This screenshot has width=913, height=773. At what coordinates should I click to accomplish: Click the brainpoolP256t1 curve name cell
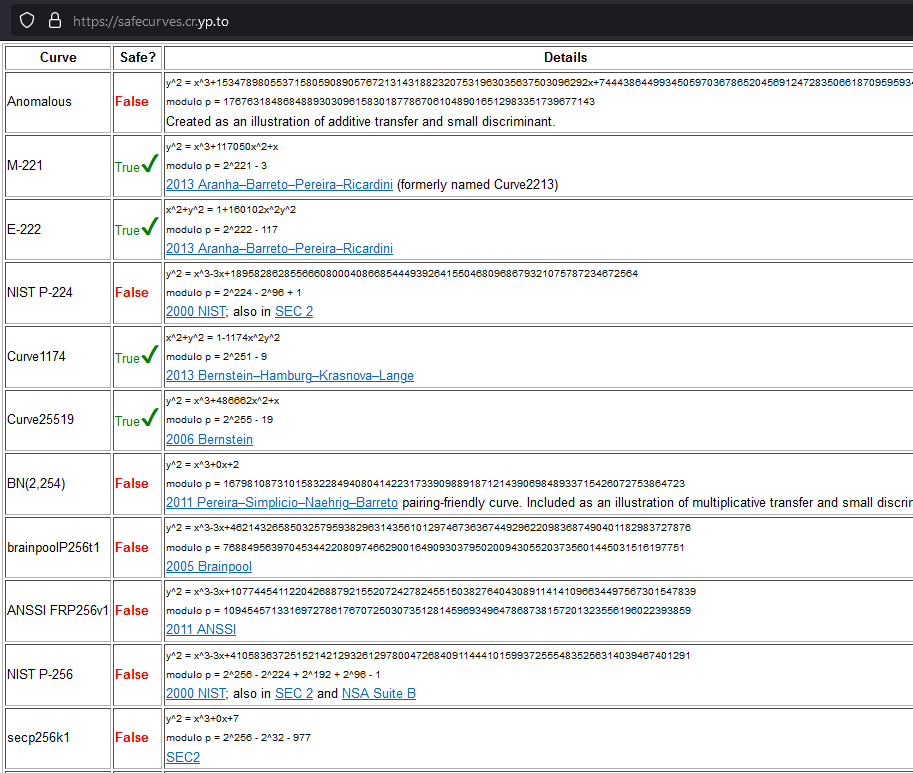click(58, 548)
